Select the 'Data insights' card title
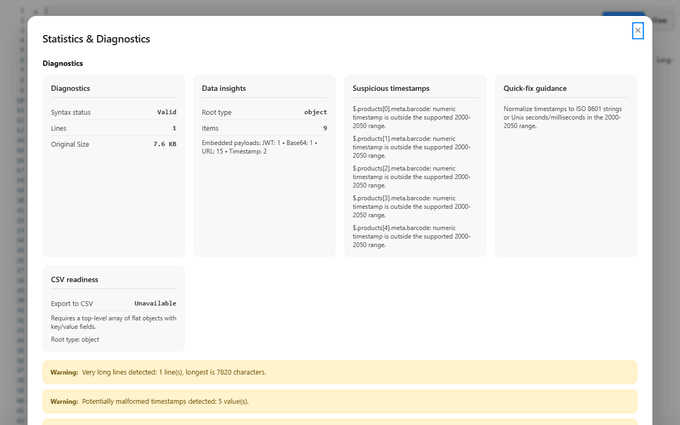680x425 pixels. click(224, 88)
